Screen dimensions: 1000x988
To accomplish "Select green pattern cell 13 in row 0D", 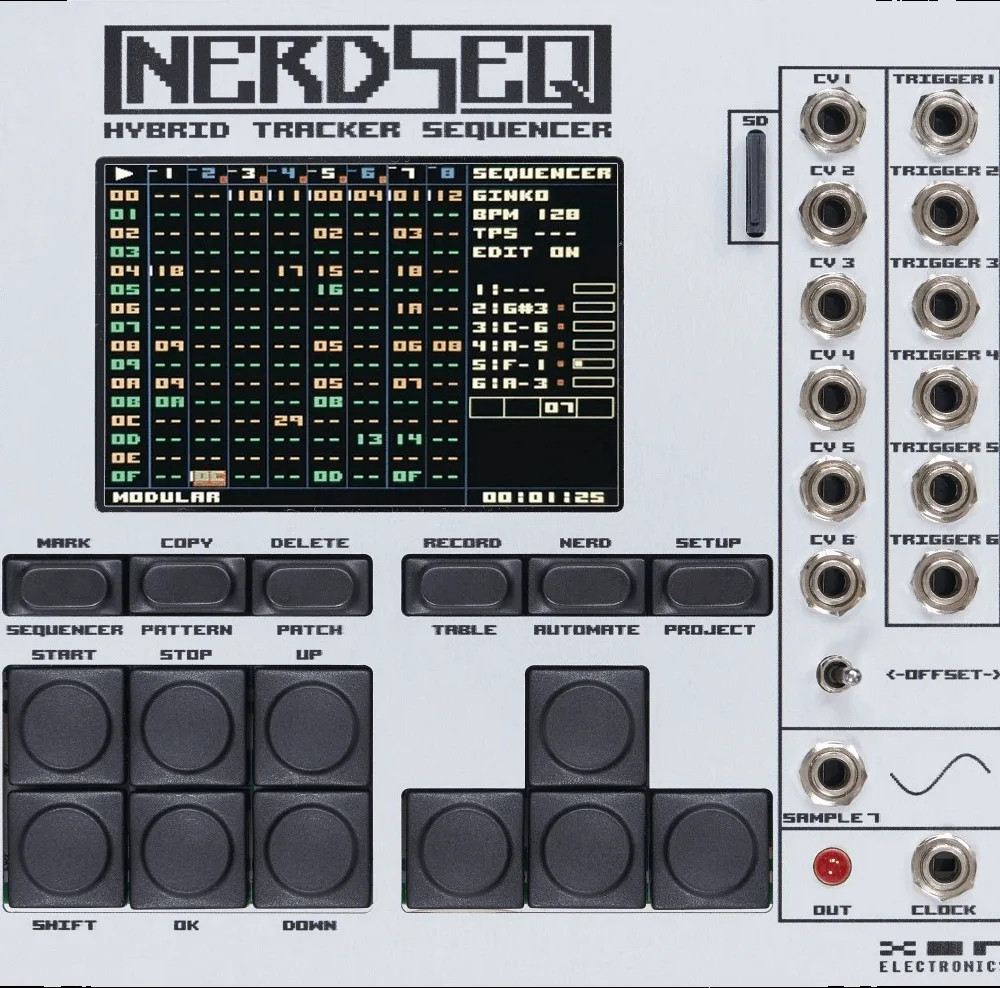I will pyautogui.click(x=369, y=439).
